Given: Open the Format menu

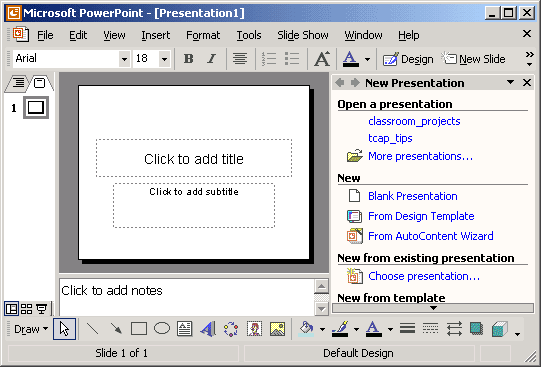Looking at the screenshot, I should (x=203, y=35).
